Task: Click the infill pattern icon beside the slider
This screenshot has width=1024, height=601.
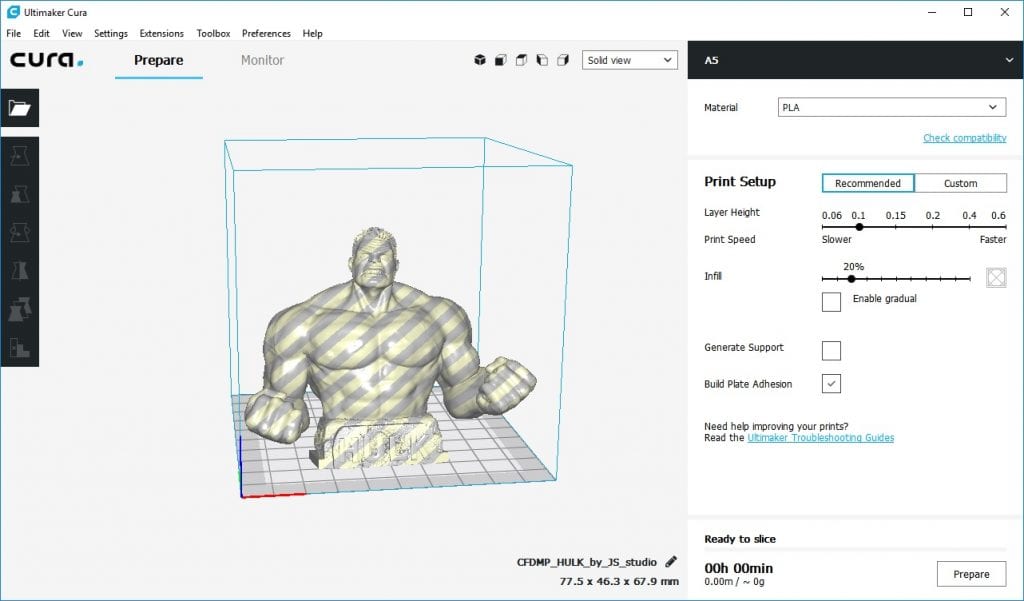Action: point(996,278)
